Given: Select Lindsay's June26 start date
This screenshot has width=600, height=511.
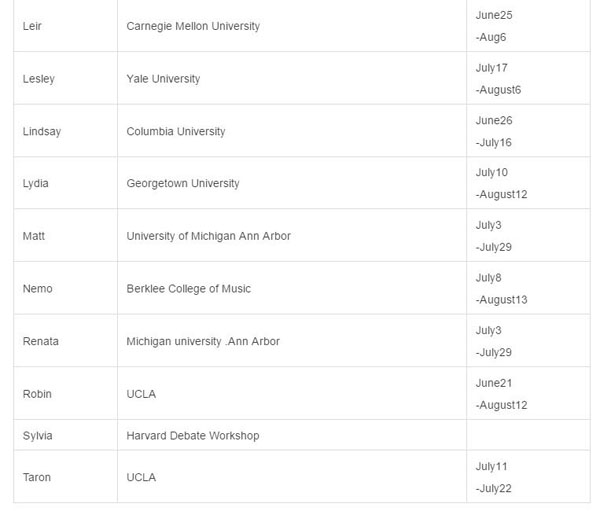Looking at the screenshot, I should tap(494, 120).
